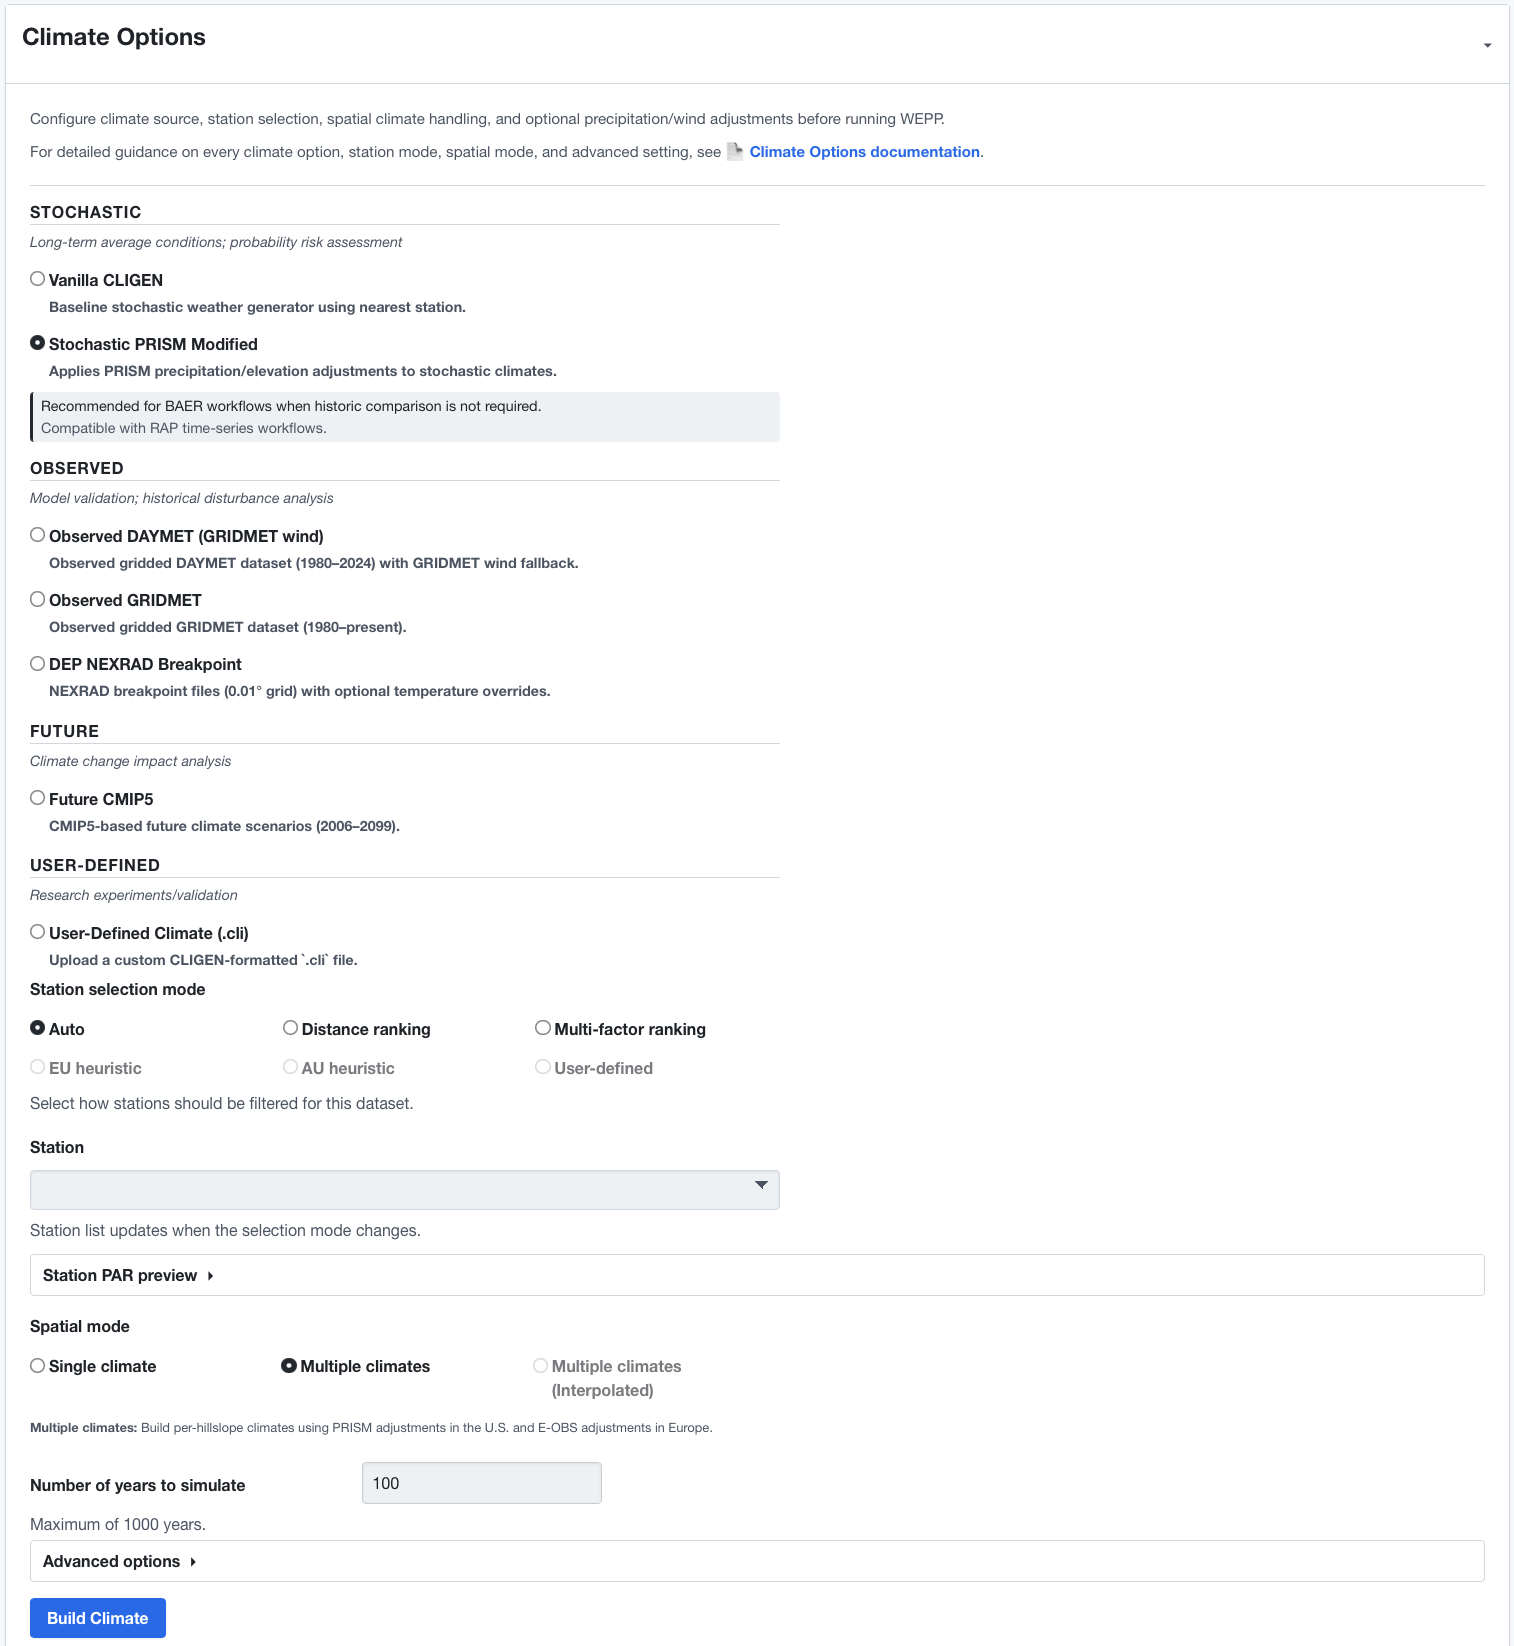
Task: Choose User-Defined Climate (.cli) option
Action: click(38, 932)
